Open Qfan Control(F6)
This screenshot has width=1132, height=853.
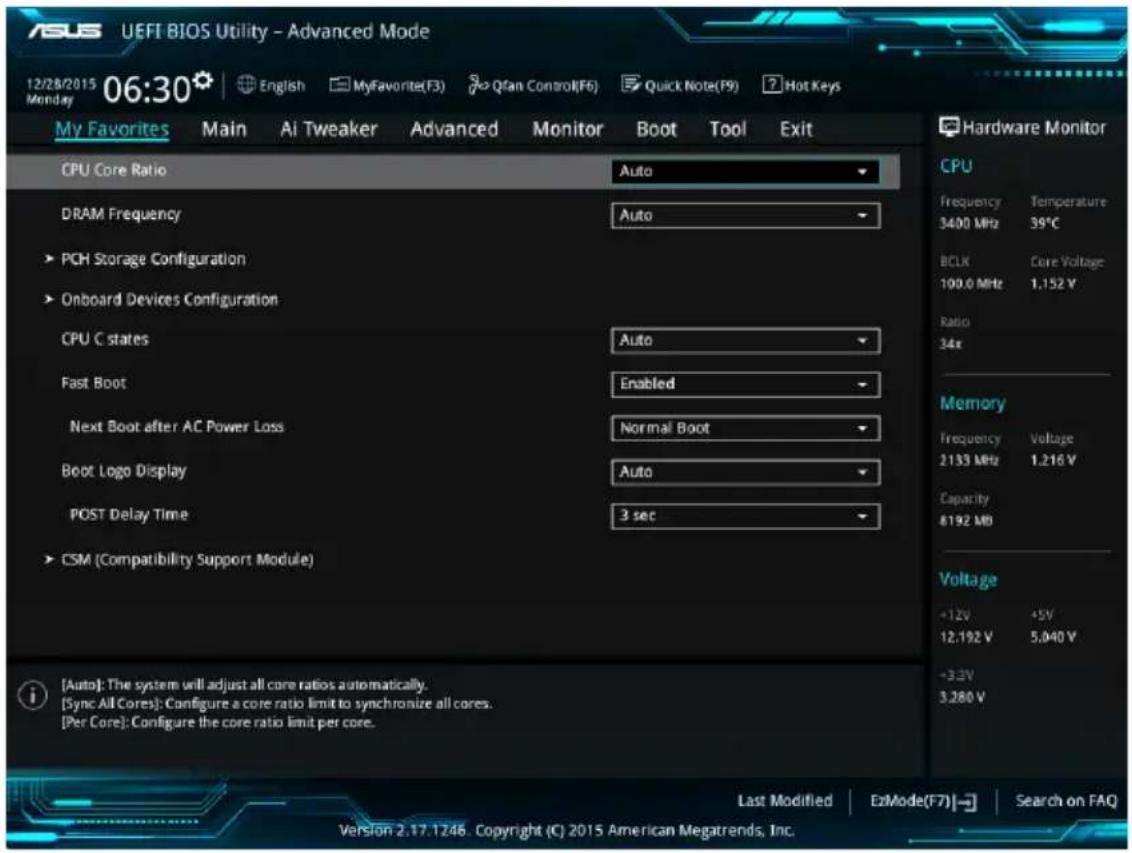coord(534,86)
